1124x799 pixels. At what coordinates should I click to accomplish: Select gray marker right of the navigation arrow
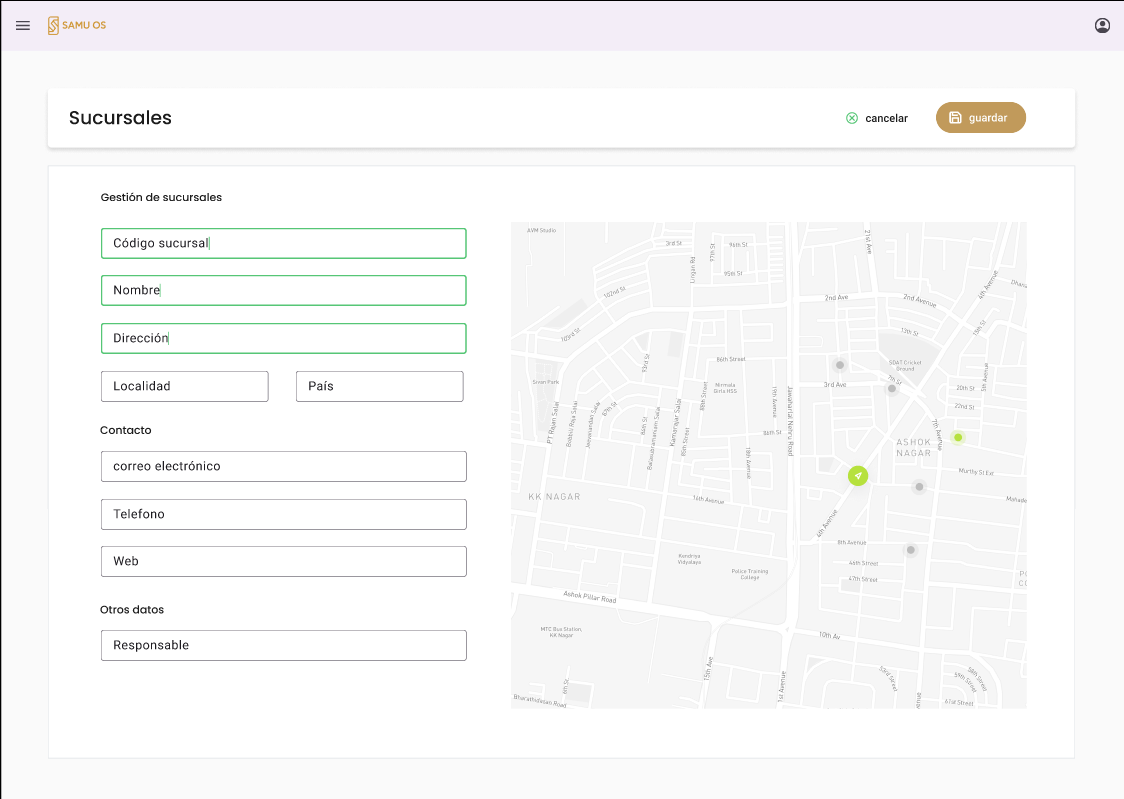pos(919,487)
